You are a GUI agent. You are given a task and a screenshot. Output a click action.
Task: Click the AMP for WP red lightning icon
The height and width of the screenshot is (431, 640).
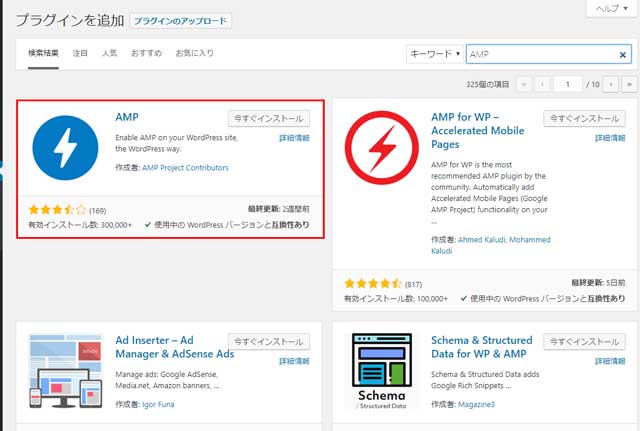pyautogui.click(x=382, y=148)
